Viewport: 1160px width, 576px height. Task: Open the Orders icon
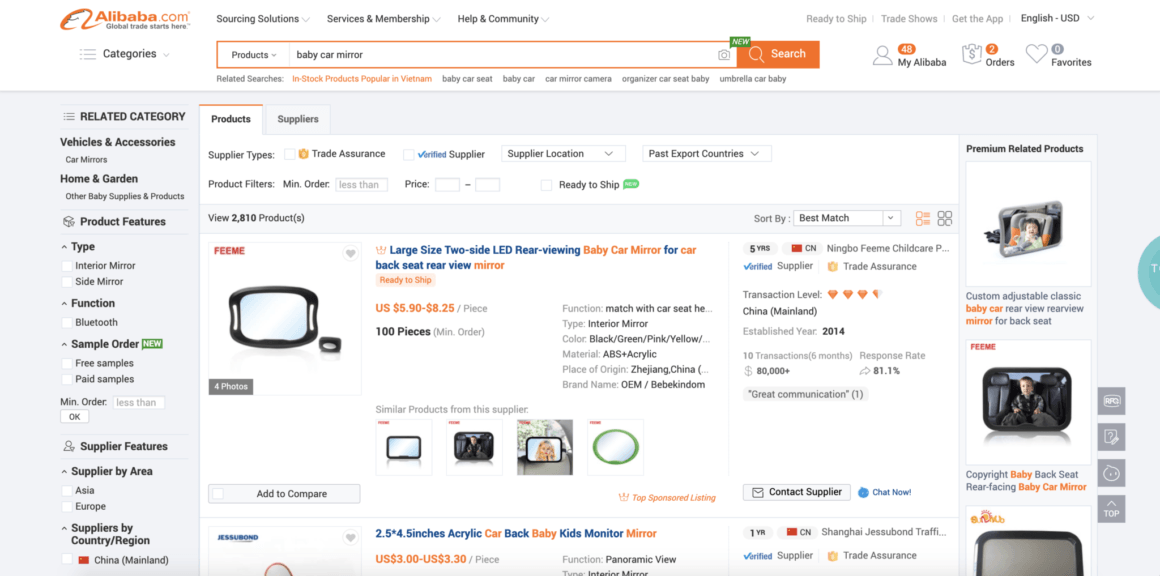click(x=971, y=55)
